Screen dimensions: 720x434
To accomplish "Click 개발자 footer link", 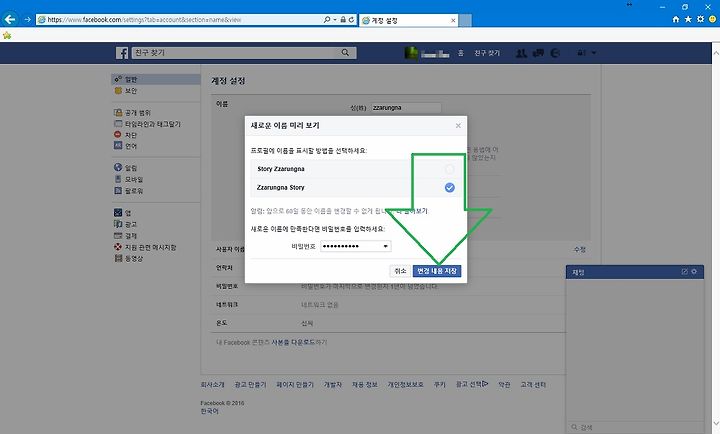I will [x=332, y=384].
